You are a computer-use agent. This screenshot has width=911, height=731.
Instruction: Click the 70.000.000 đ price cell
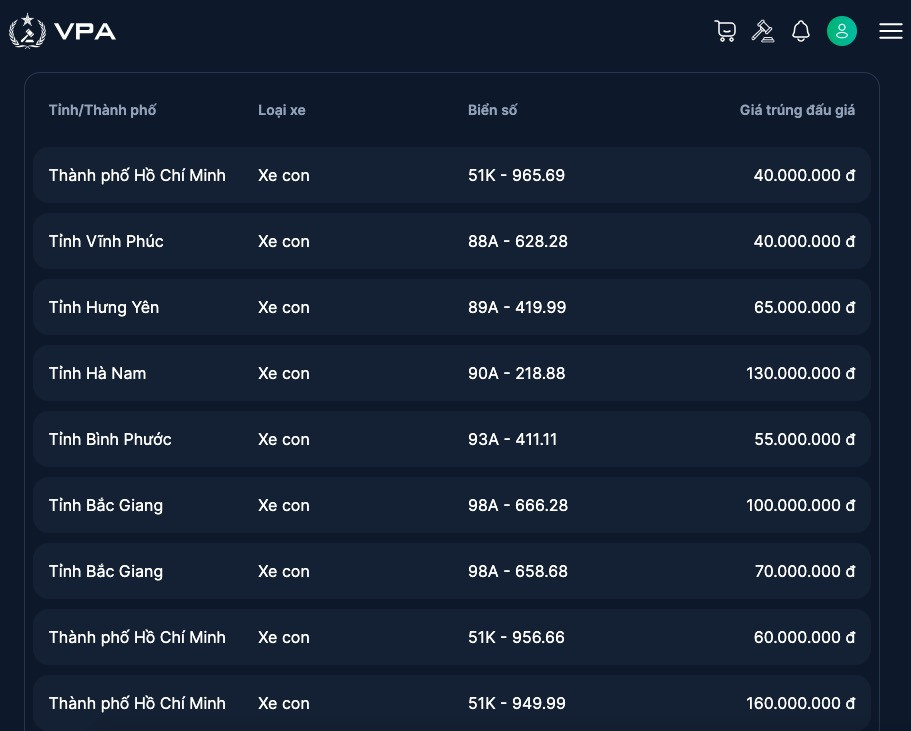pyautogui.click(x=804, y=571)
